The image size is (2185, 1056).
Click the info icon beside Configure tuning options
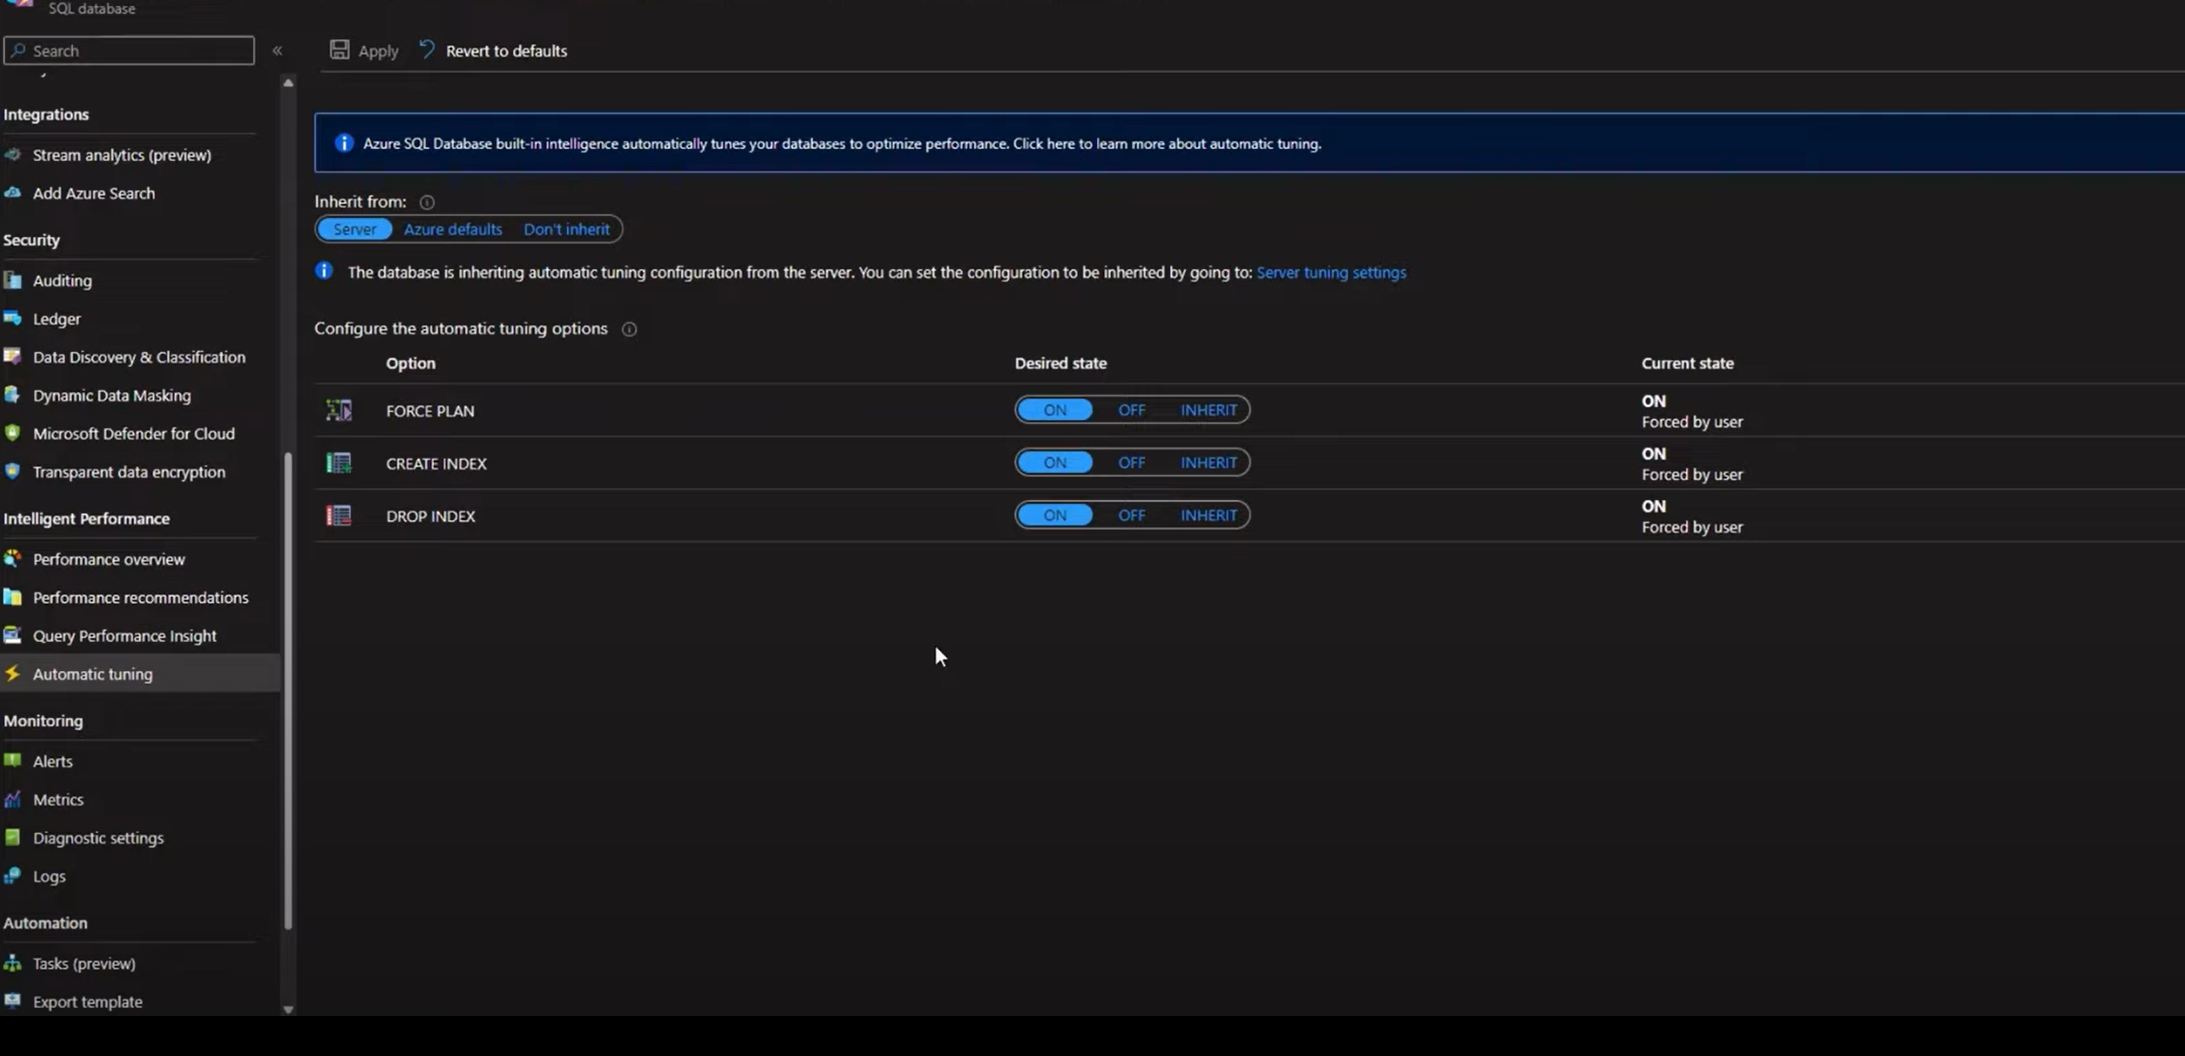pos(629,329)
